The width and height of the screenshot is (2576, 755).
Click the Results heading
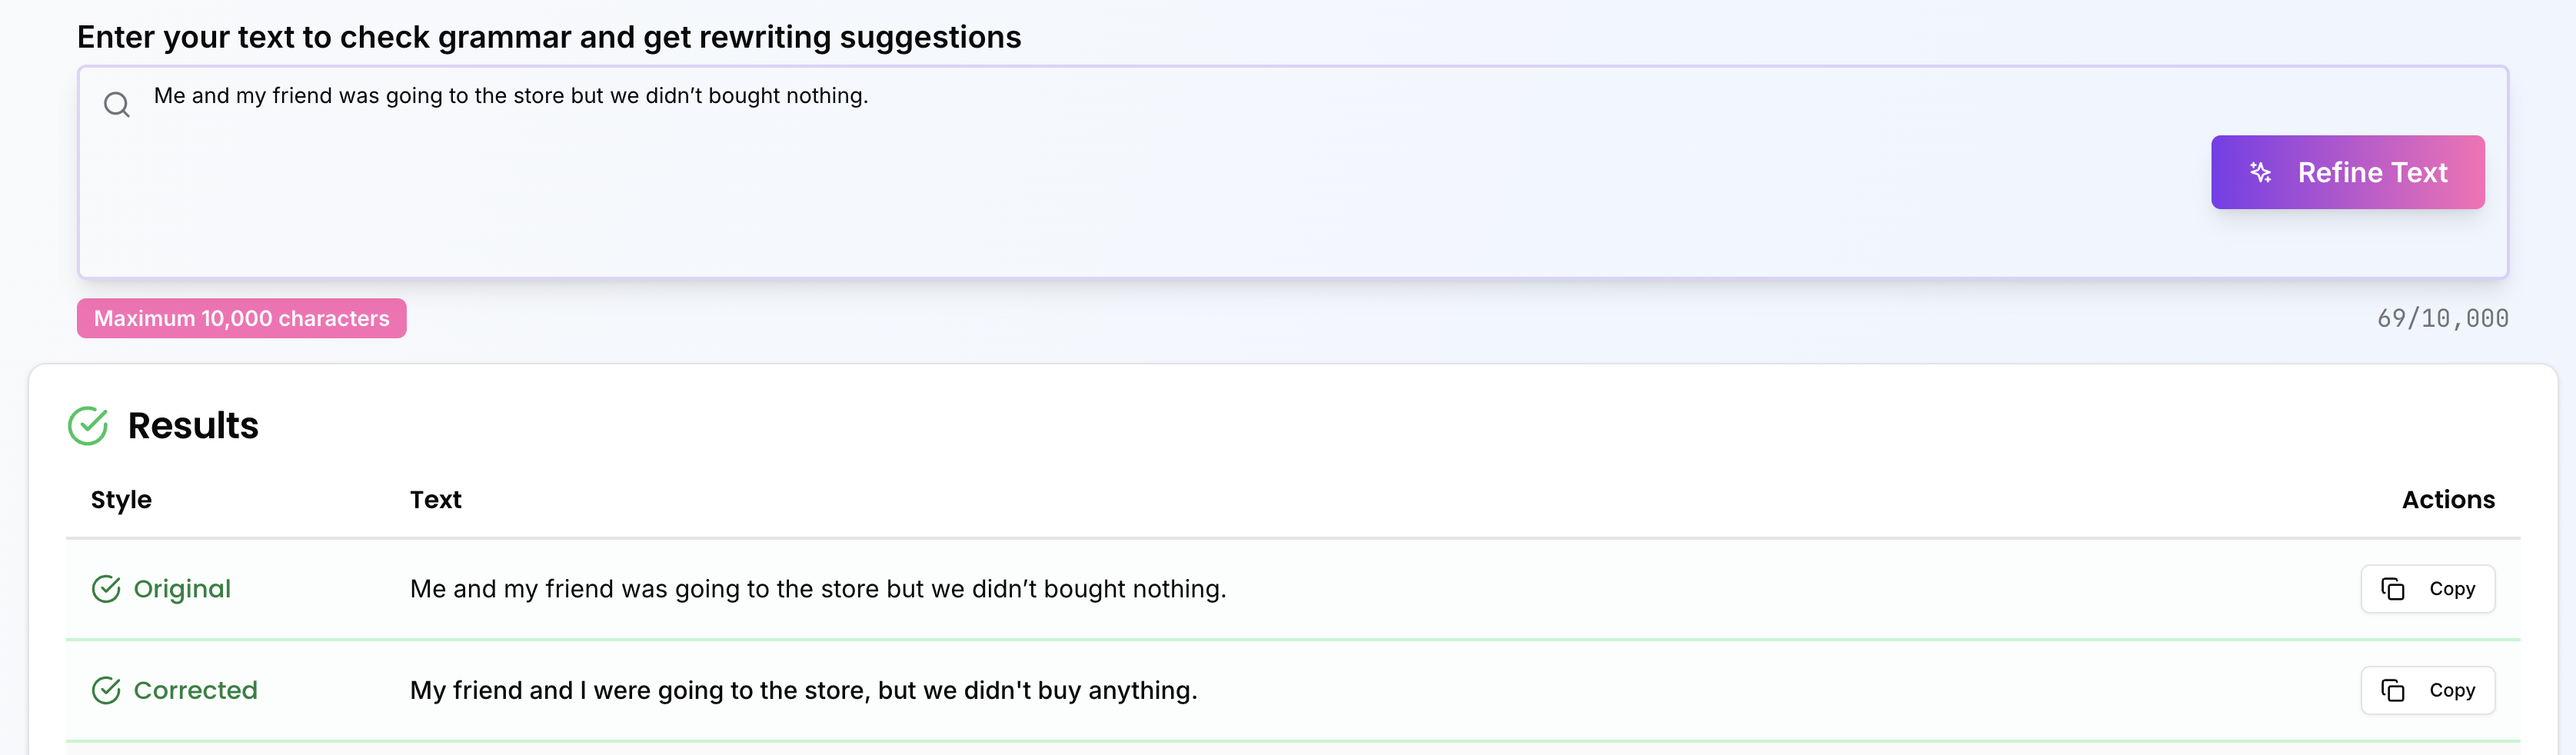click(x=193, y=426)
